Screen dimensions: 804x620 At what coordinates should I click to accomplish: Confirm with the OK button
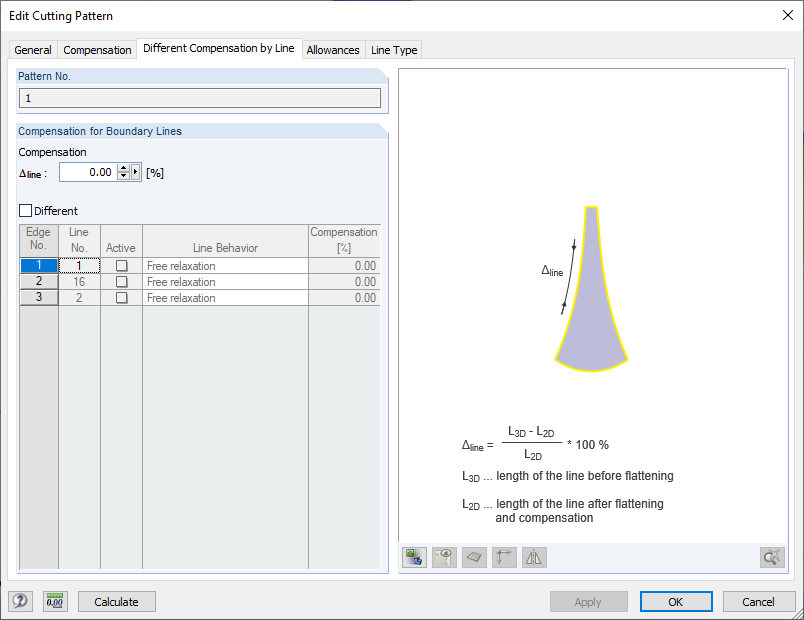point(676,602)
